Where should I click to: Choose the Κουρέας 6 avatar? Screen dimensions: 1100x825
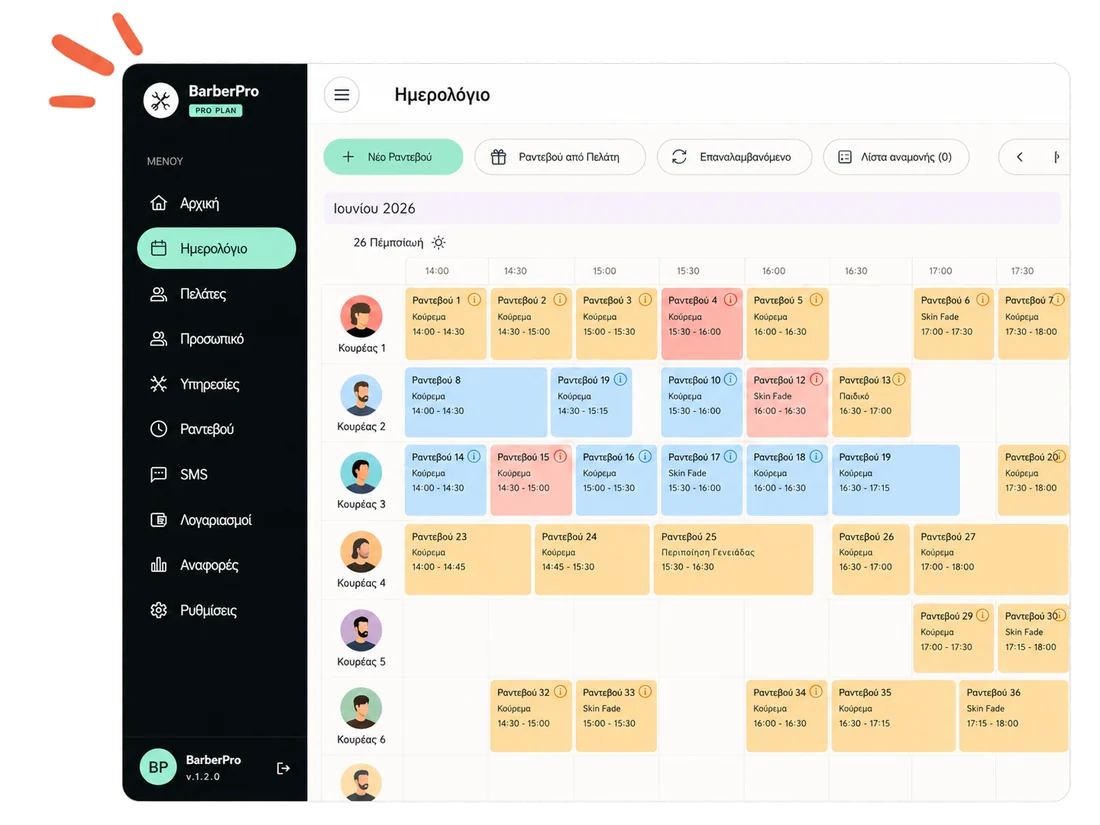pyautogui.click(x=361, y=708)
